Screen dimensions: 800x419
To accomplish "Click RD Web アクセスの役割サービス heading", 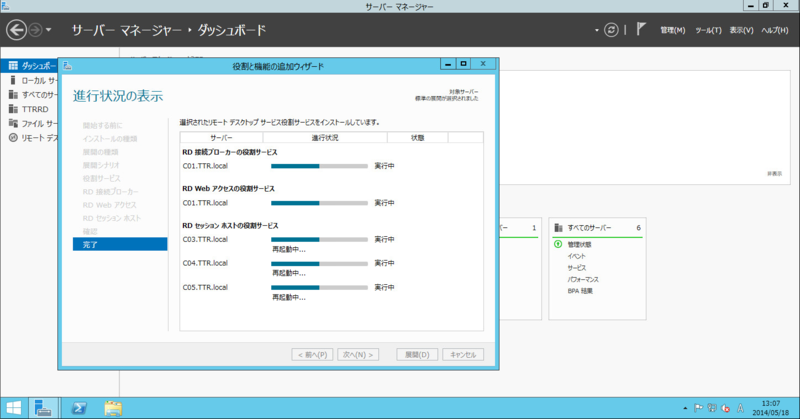I will pyautogui.click(x=229, y=189).
